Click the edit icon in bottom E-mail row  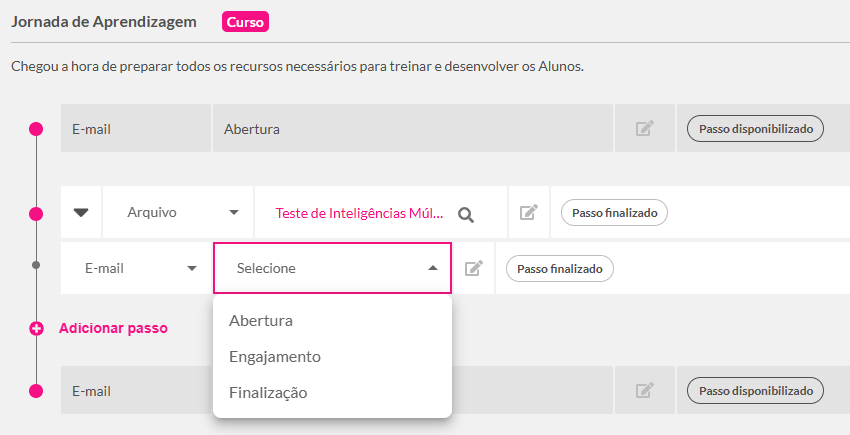coord(645,391)
